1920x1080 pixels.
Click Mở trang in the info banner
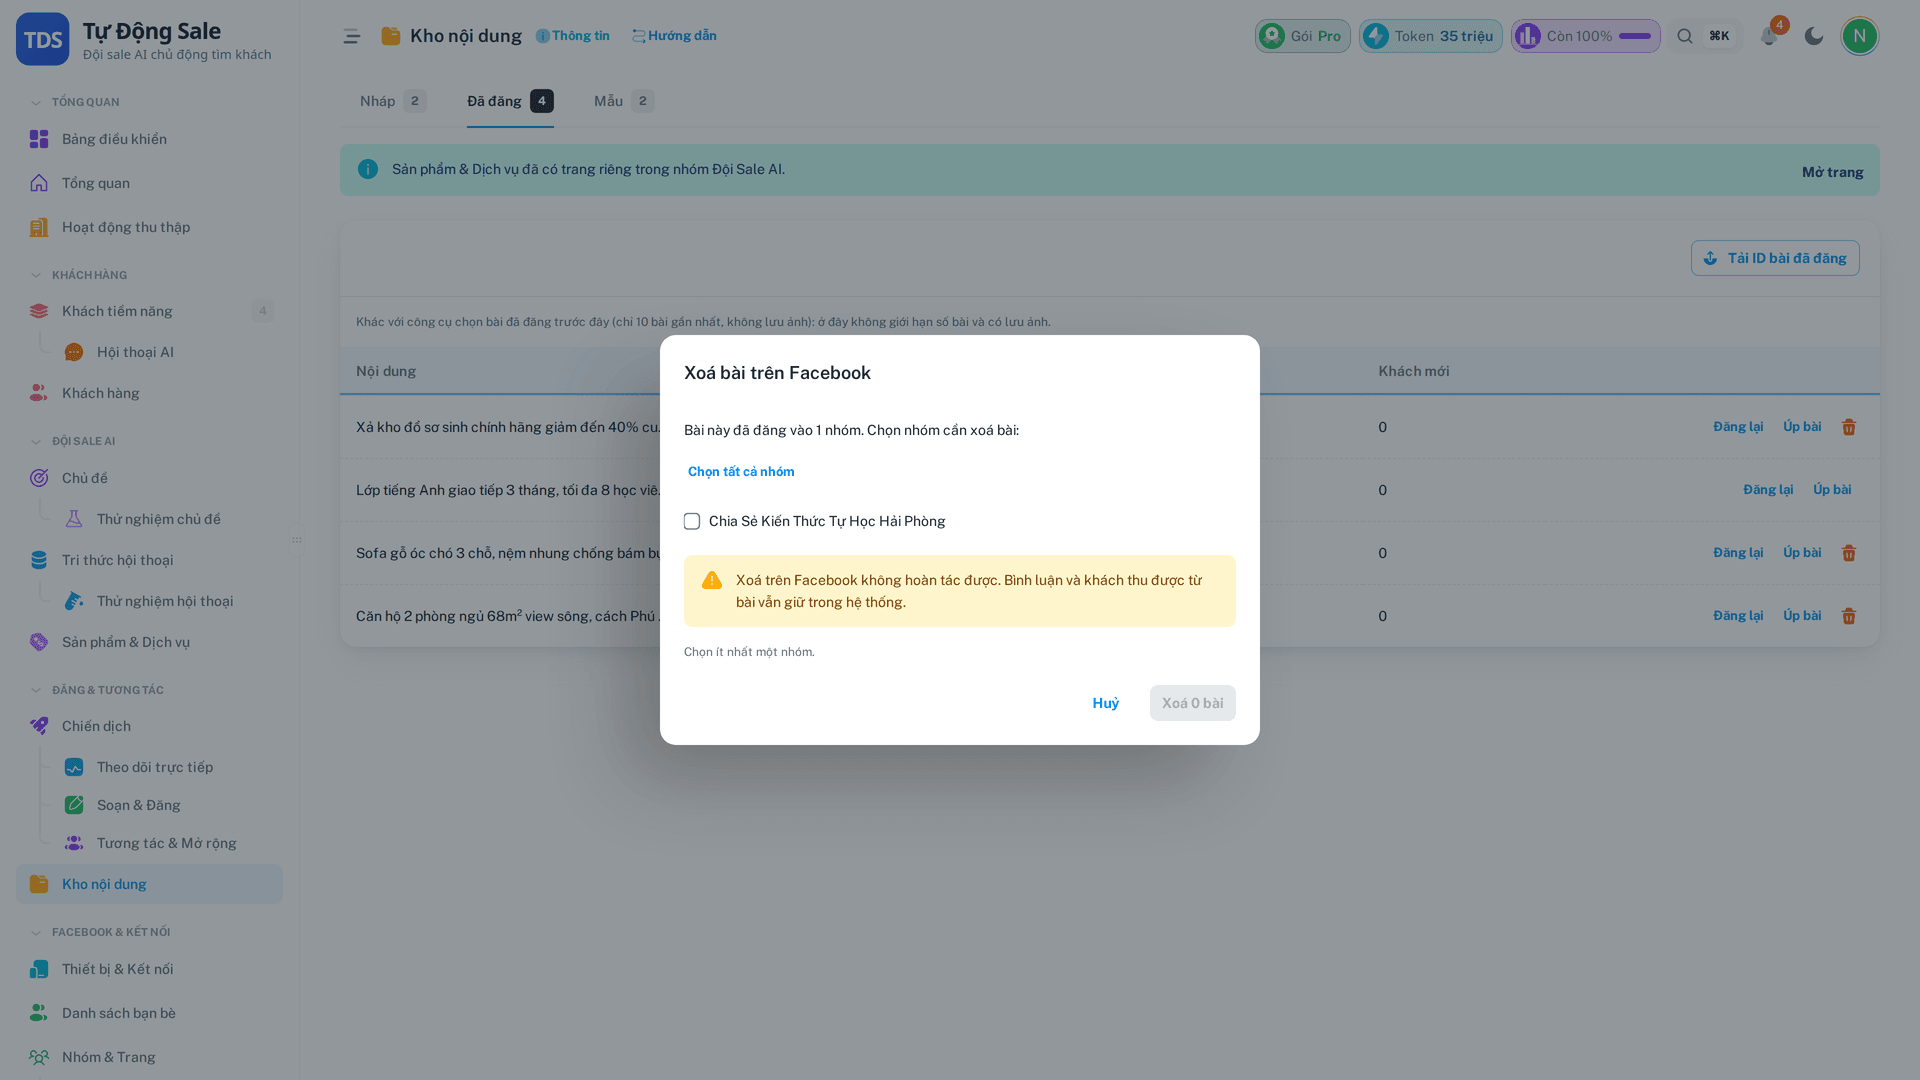coord(1832,172)
